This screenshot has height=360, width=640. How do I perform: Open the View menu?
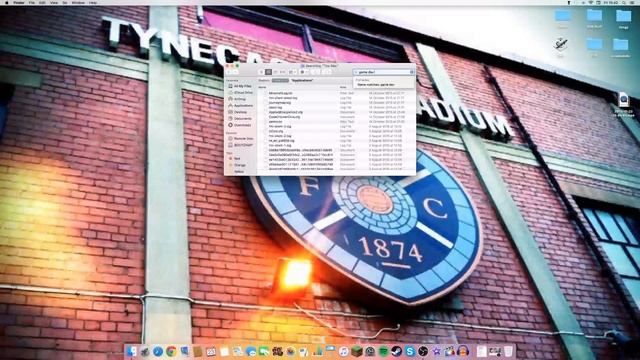[54, 2]
